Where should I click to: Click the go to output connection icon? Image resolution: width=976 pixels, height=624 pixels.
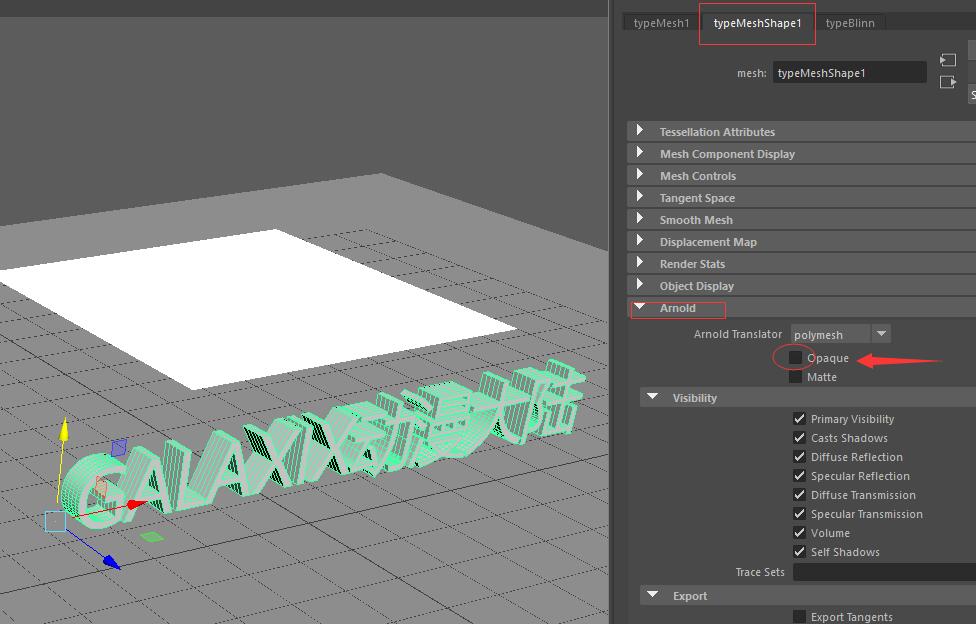(947, 82)
